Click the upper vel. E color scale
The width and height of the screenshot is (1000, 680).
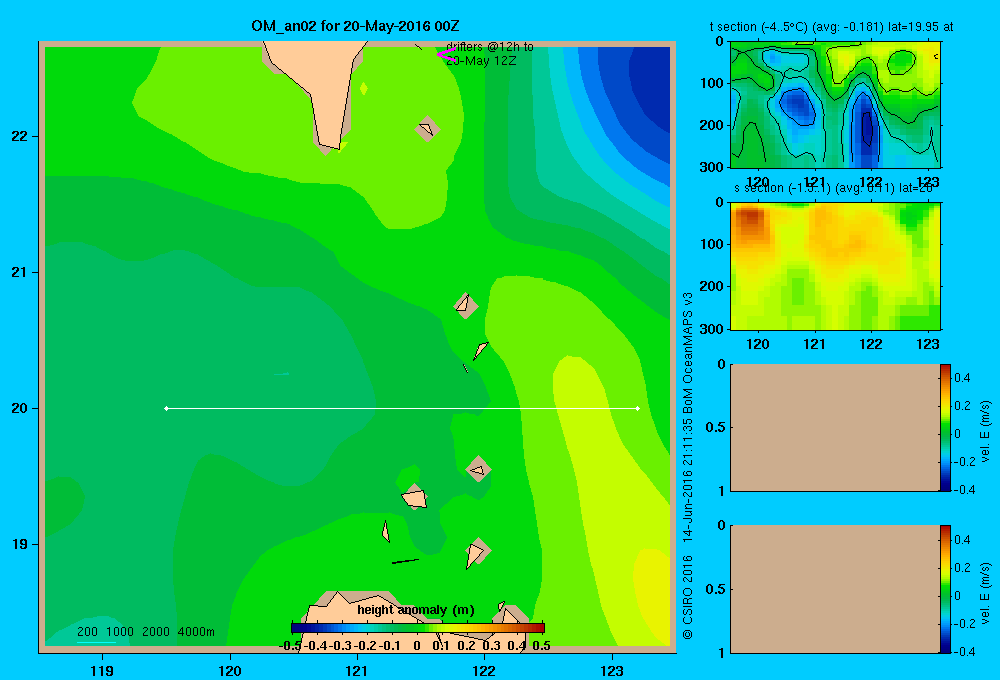(x=945, y=427)
